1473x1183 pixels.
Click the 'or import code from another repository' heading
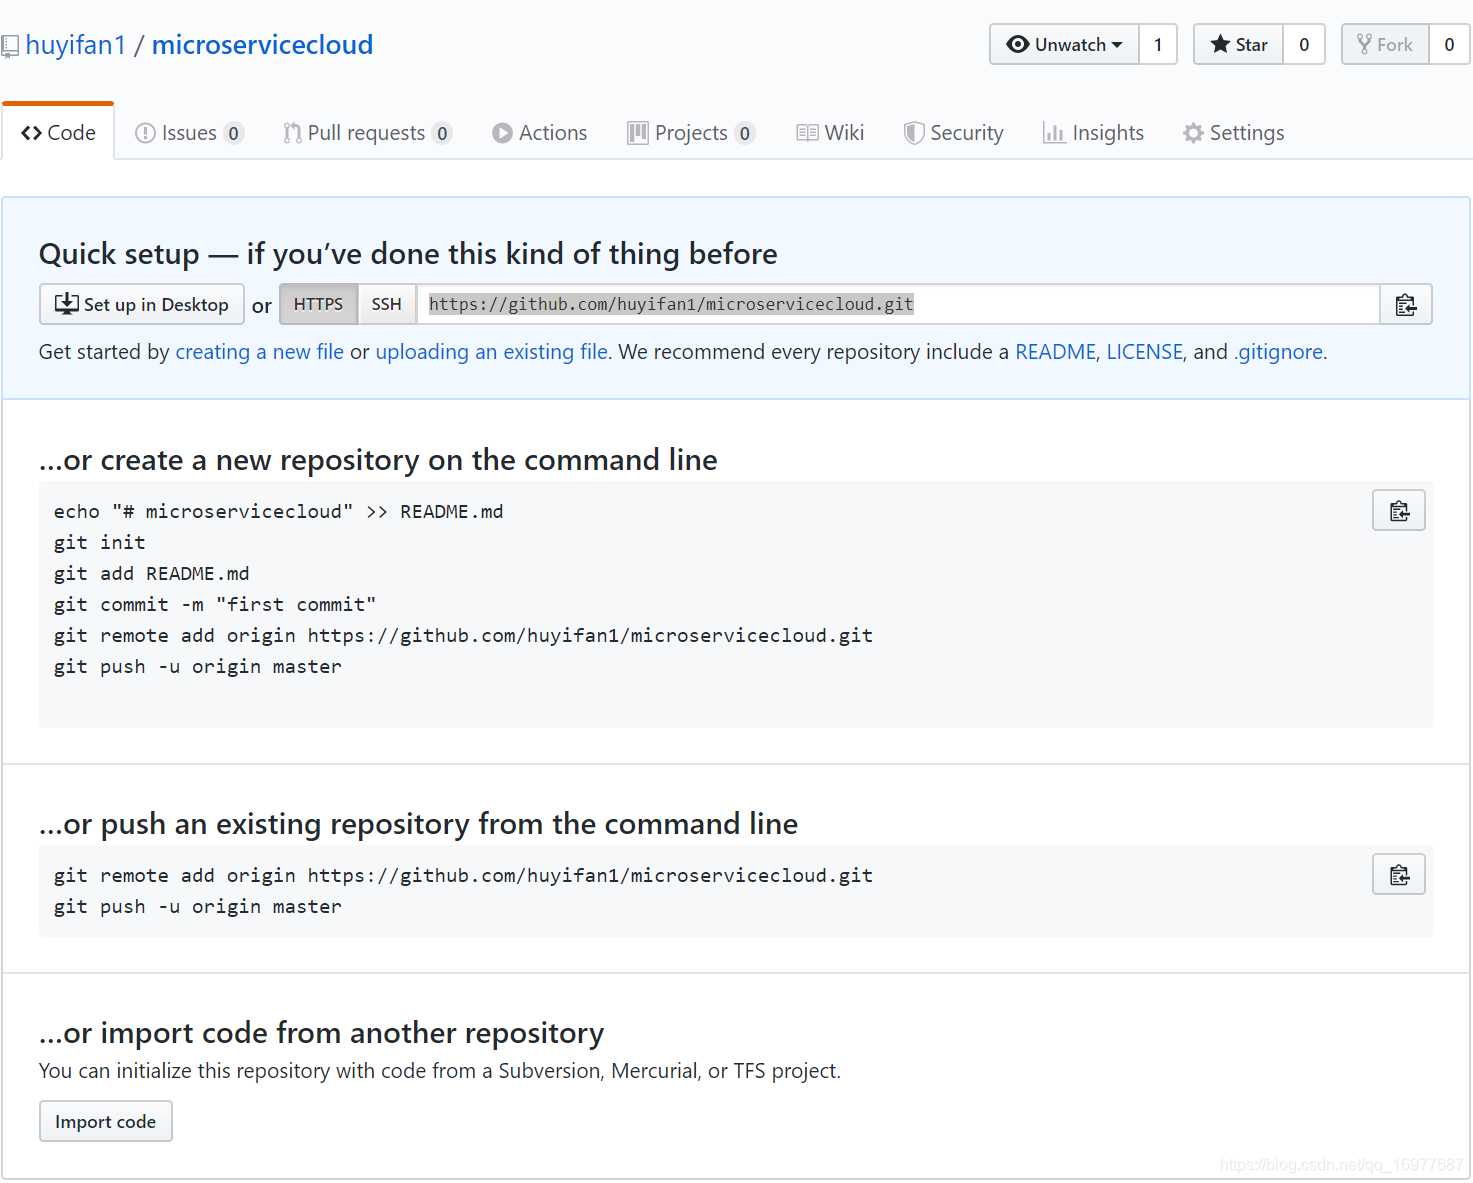pyautogui.click(x=321, y=1033)
